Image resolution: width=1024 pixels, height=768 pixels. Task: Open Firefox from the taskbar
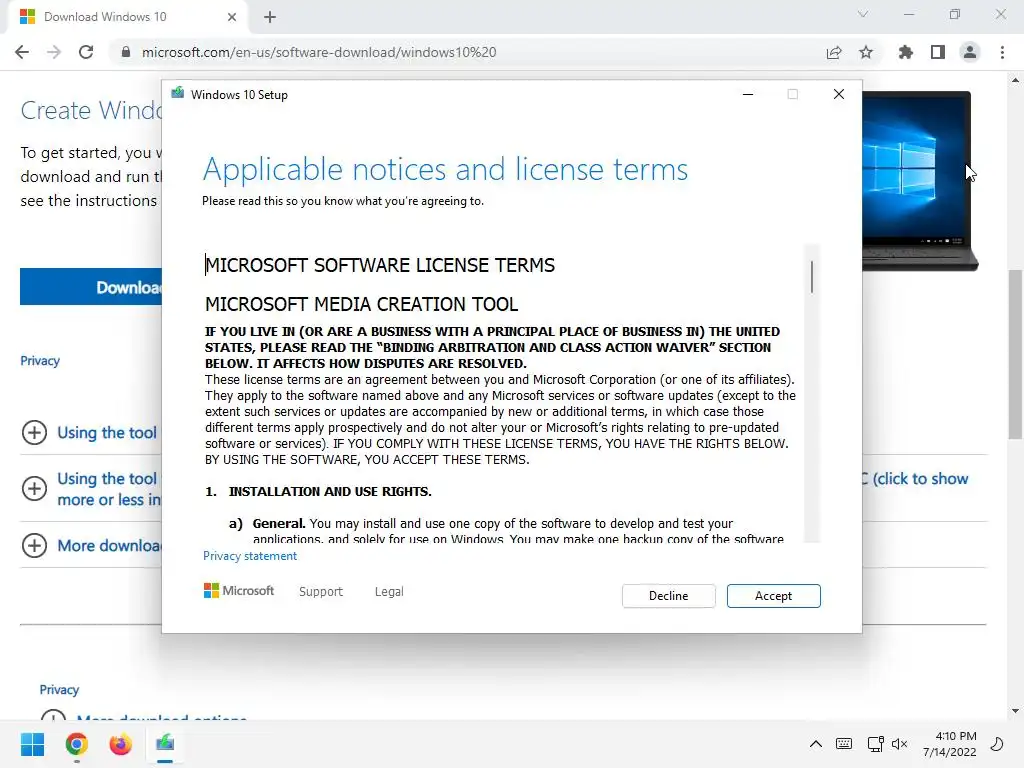pyautogui.click(x=120, y=744)
